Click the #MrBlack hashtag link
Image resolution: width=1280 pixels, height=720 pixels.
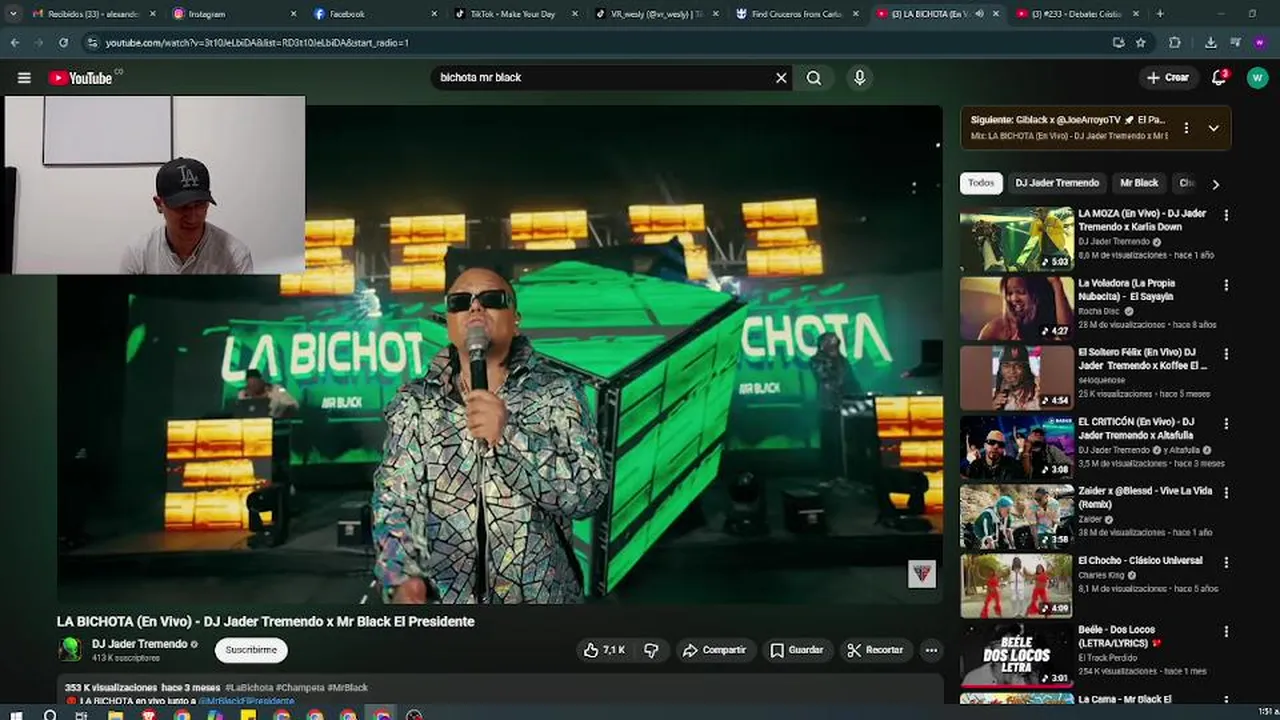pos(348,688)
